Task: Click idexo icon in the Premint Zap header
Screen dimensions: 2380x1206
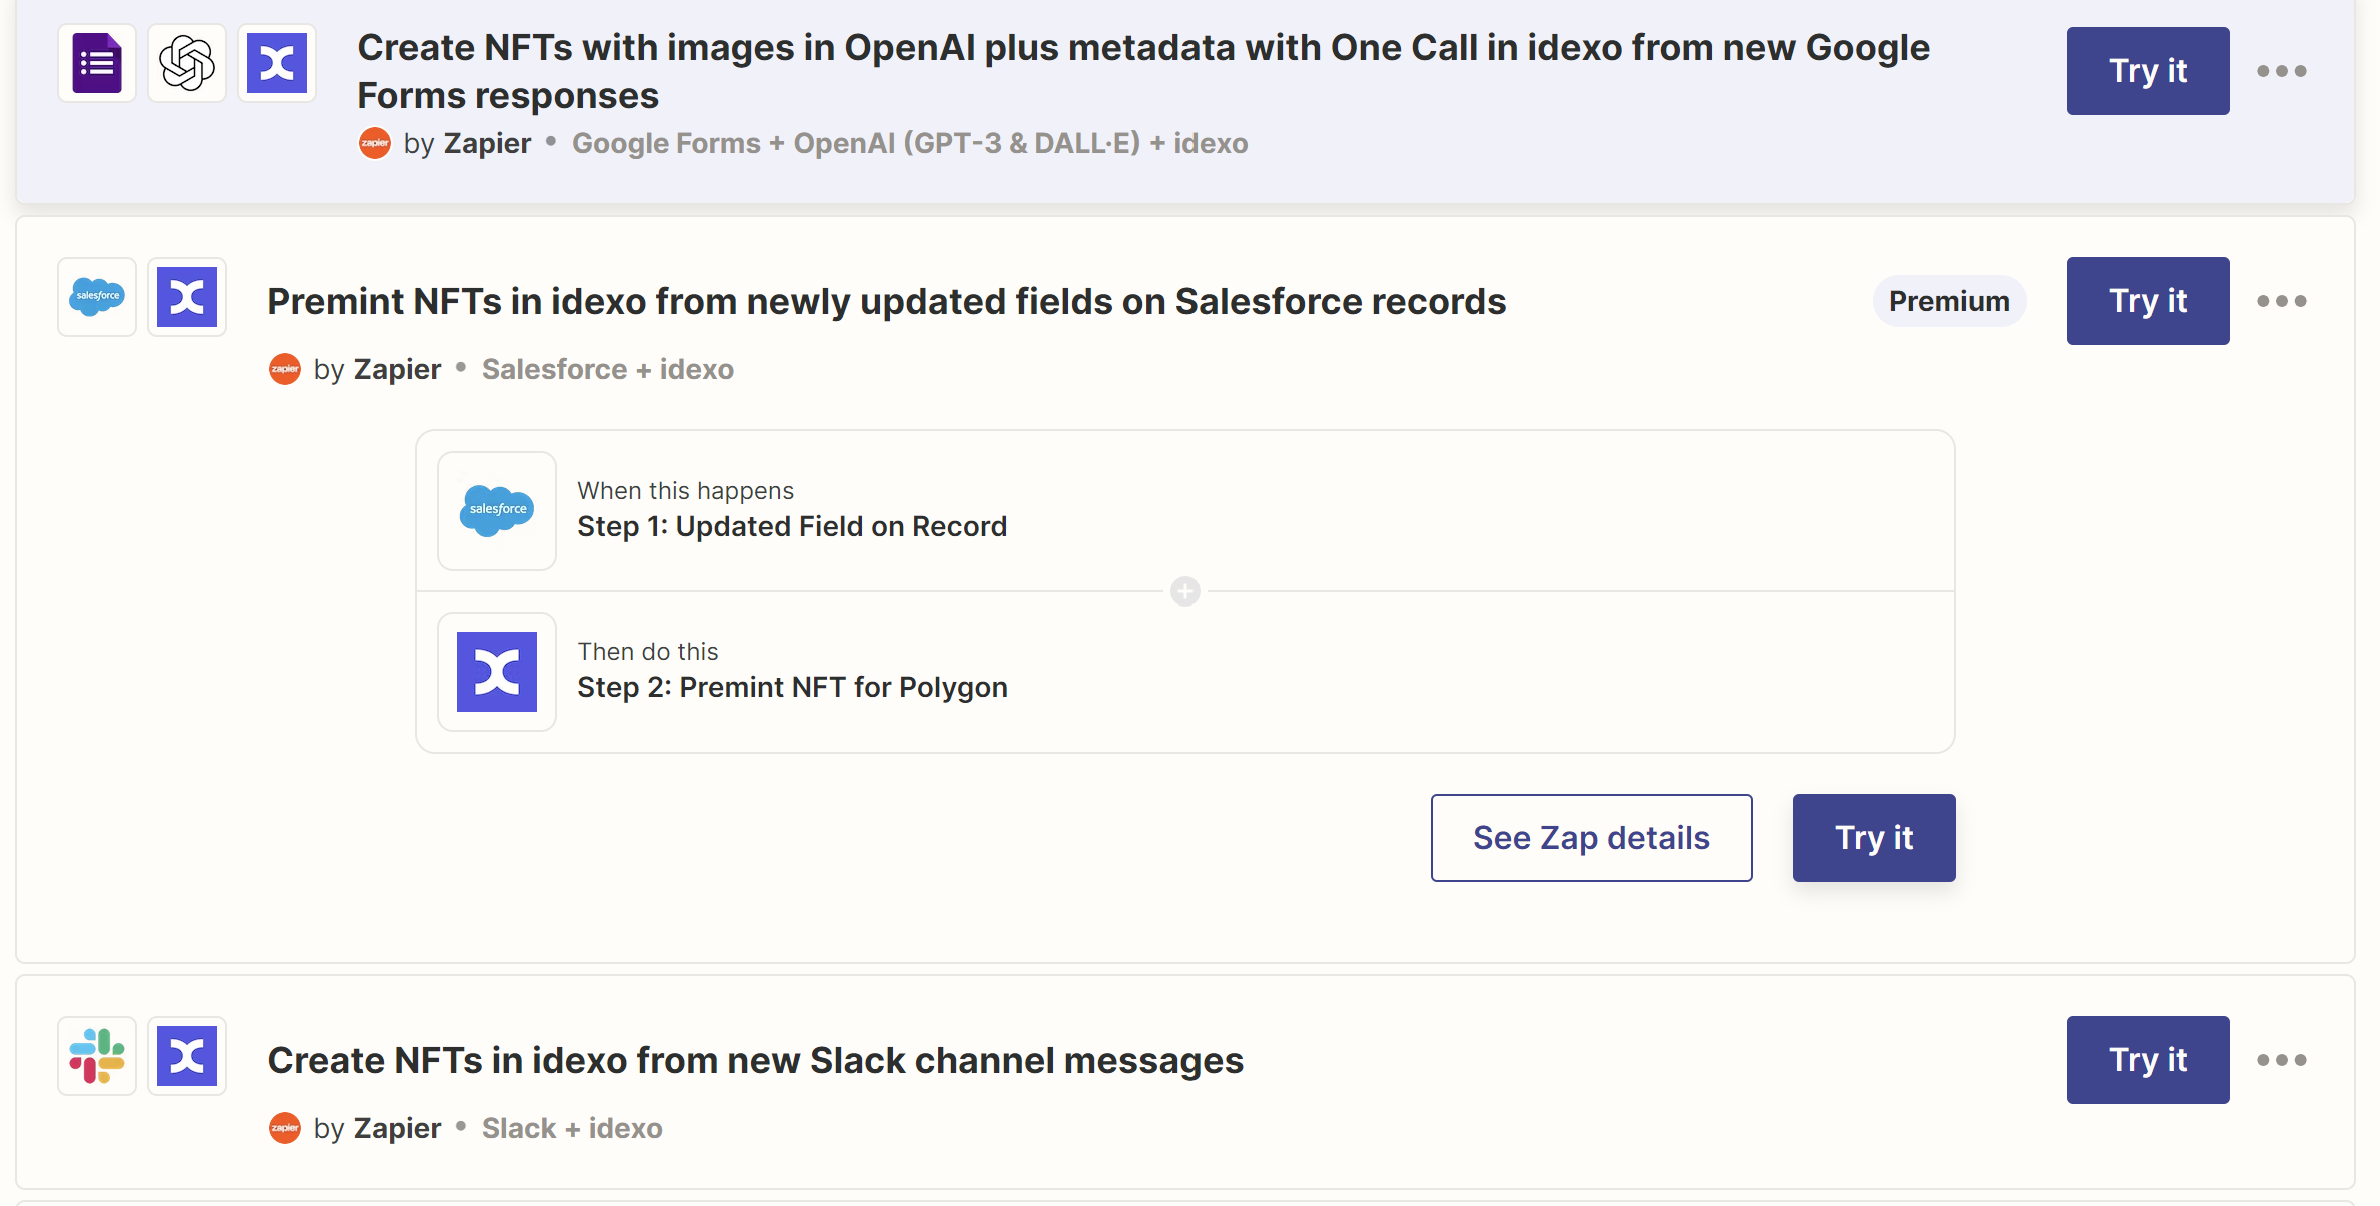Action: [x=187, y=297]
